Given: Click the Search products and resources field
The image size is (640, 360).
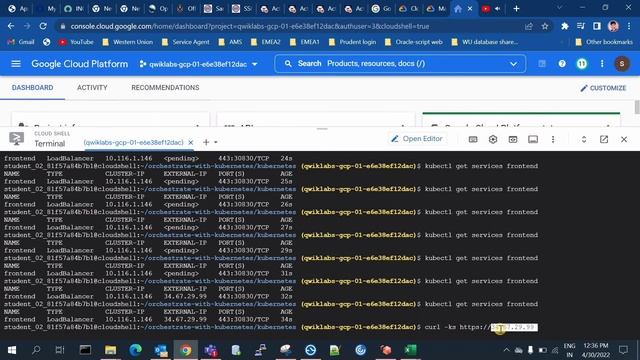Looking at the screenshot, I should point(400,64).
